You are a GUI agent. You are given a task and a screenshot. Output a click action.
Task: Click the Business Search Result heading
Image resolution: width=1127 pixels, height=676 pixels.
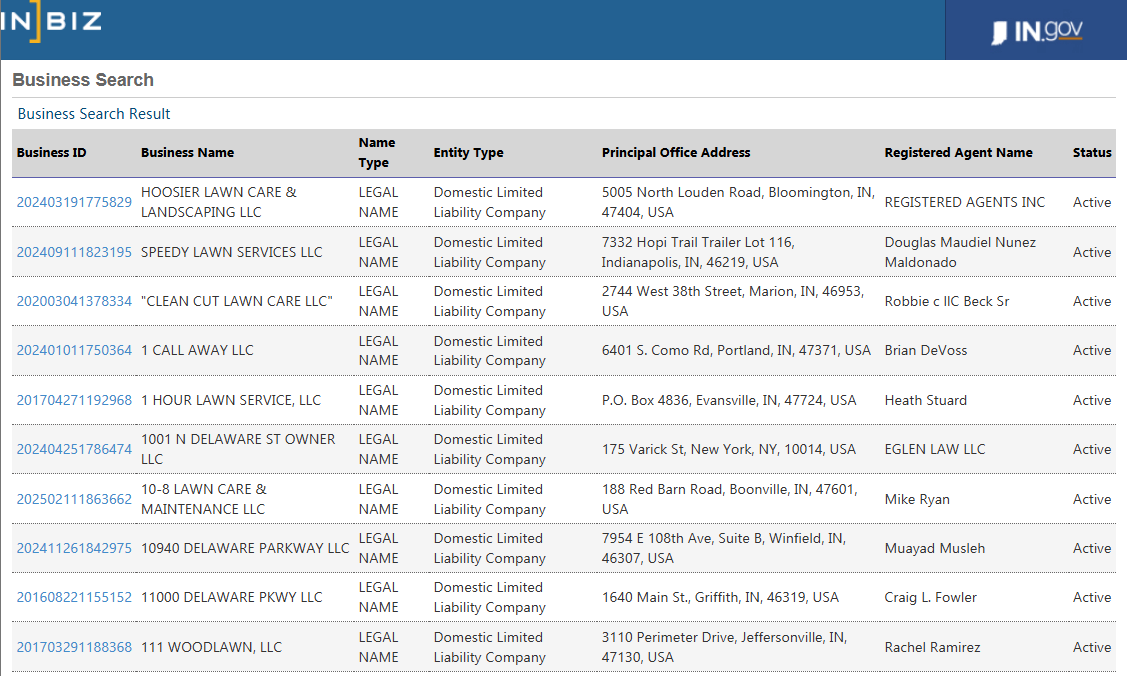point(93,114)
